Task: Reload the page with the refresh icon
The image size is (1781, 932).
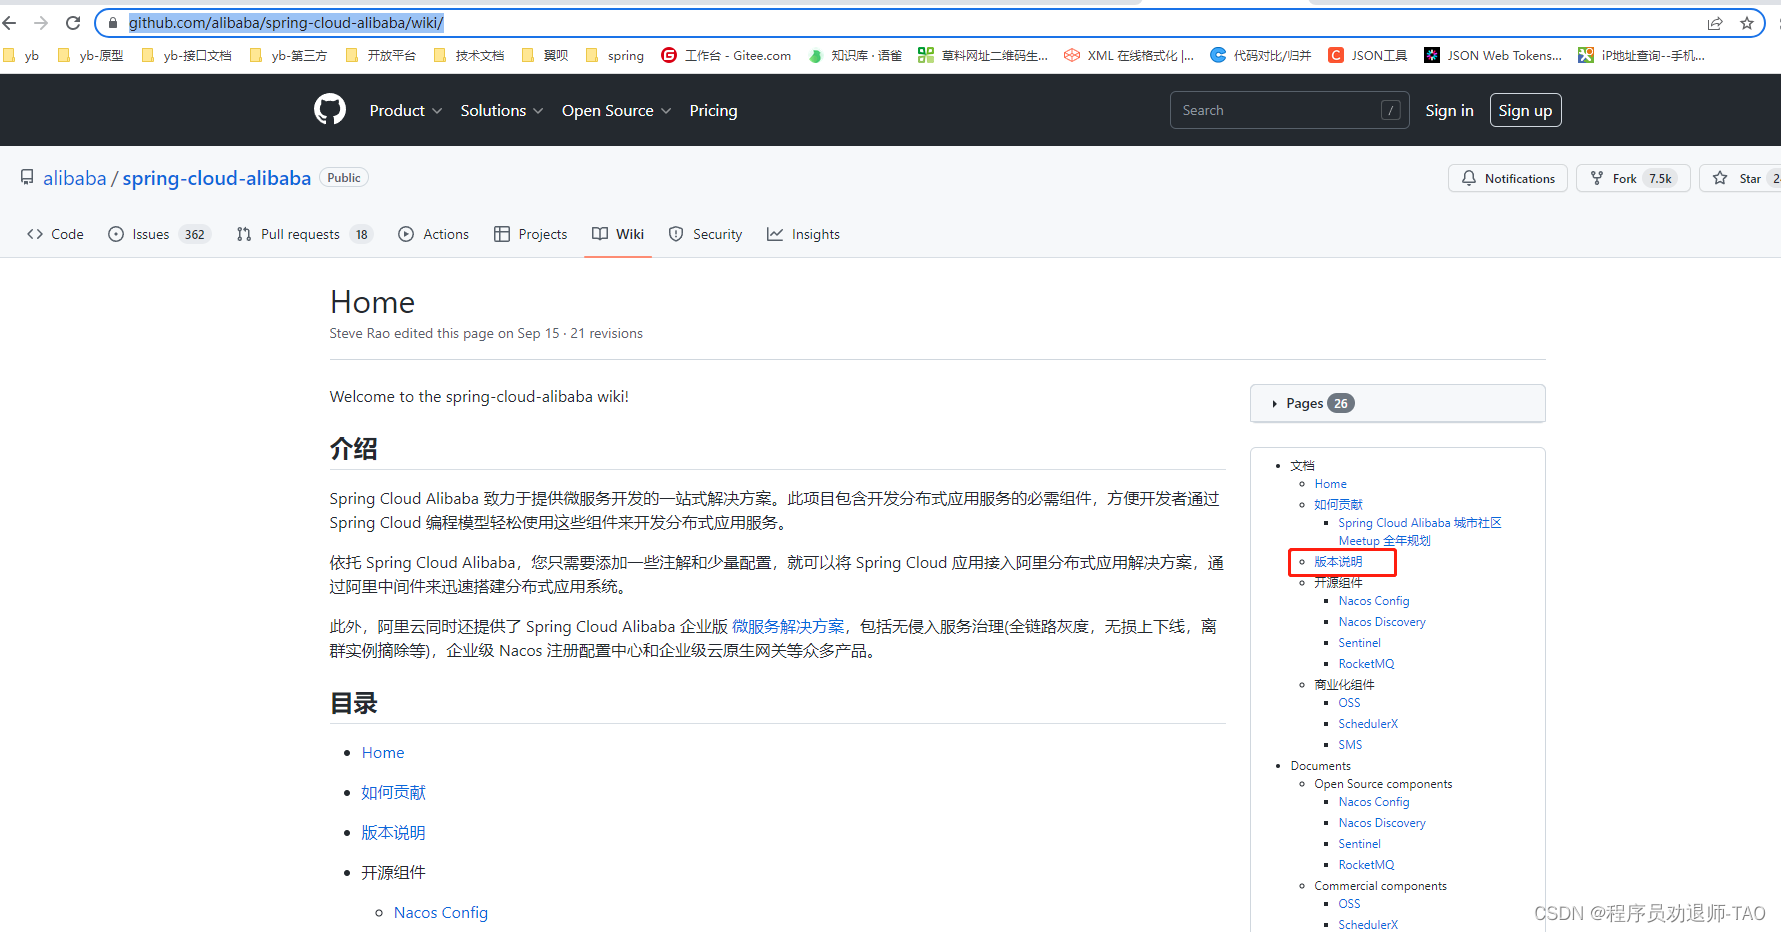Action: (73, 22)
